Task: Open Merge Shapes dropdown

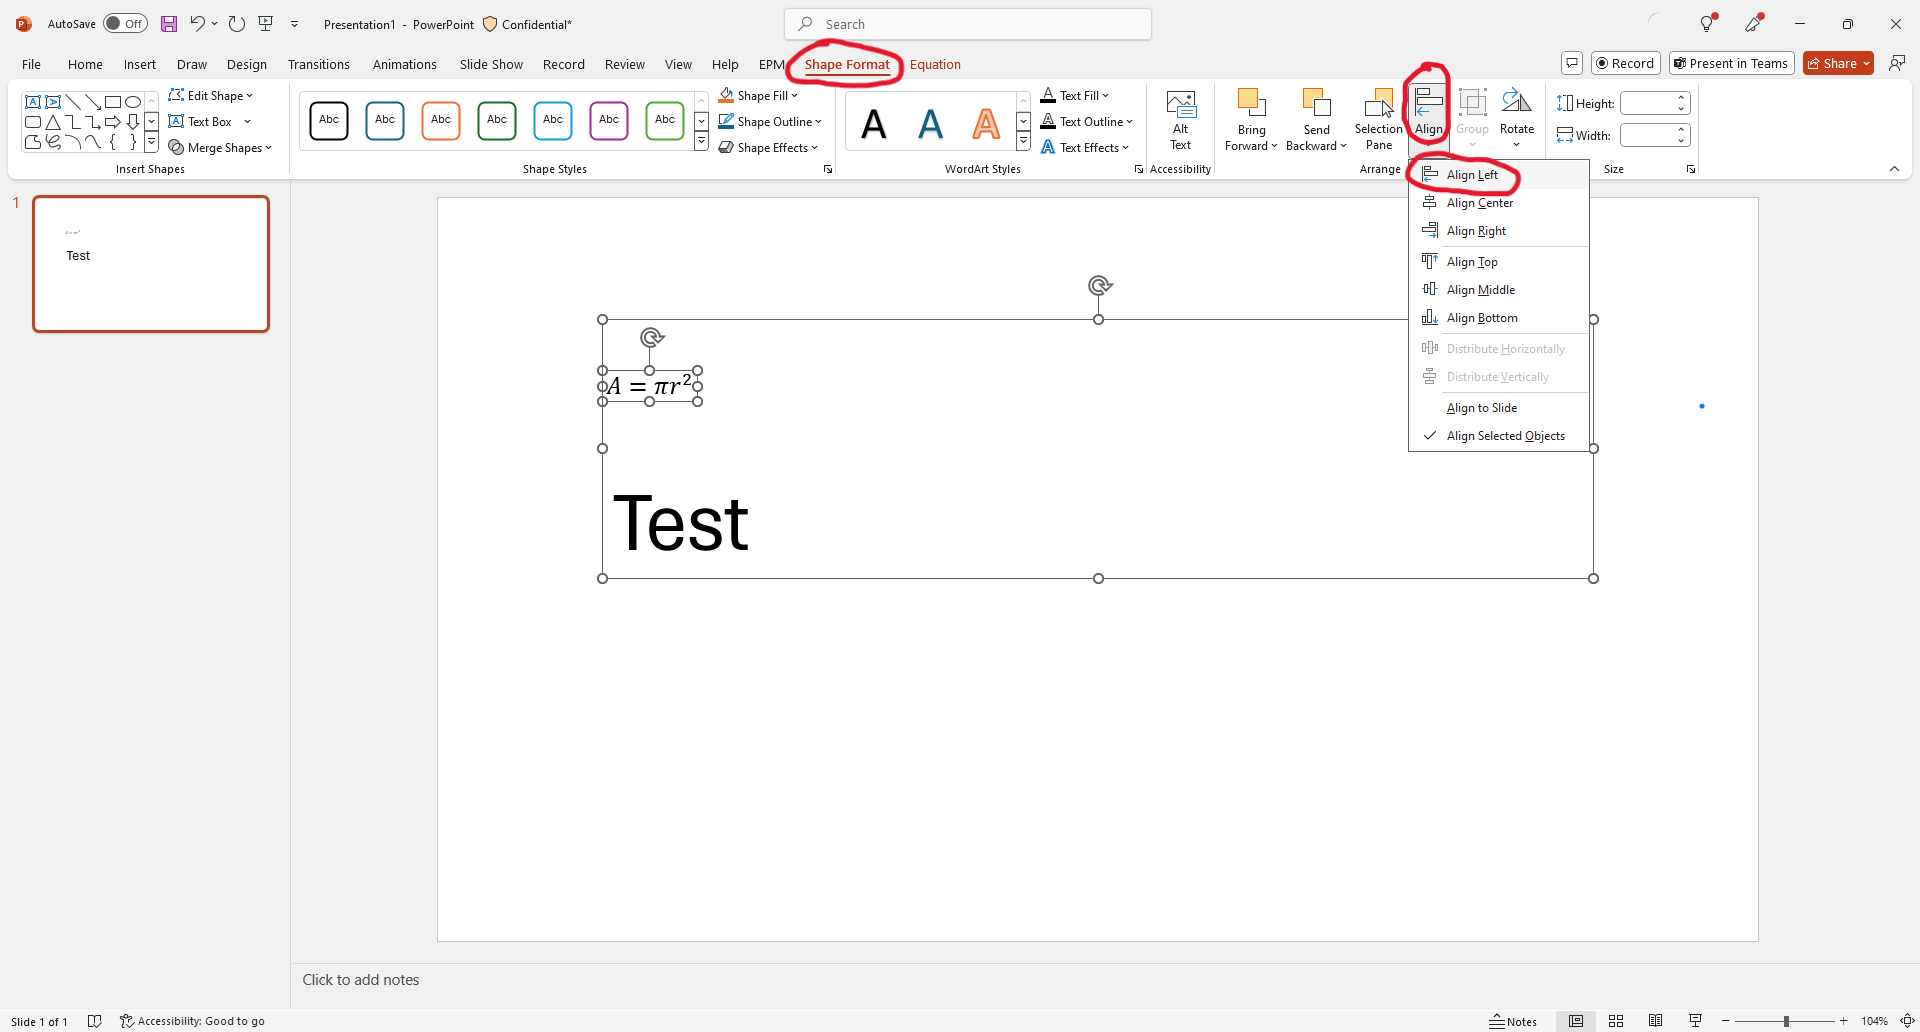Action: pos(220,148)
